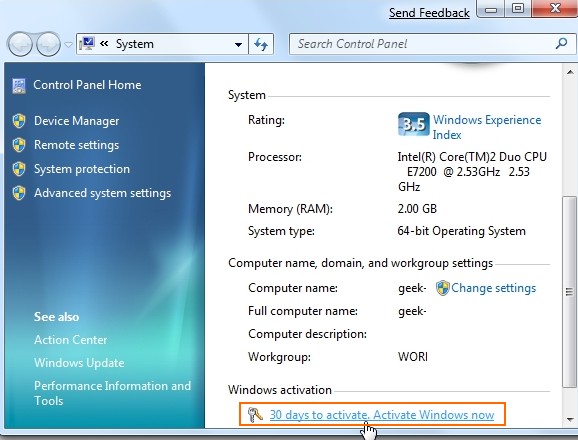Open the Windows Experience Index link

[x=487, y=127]
